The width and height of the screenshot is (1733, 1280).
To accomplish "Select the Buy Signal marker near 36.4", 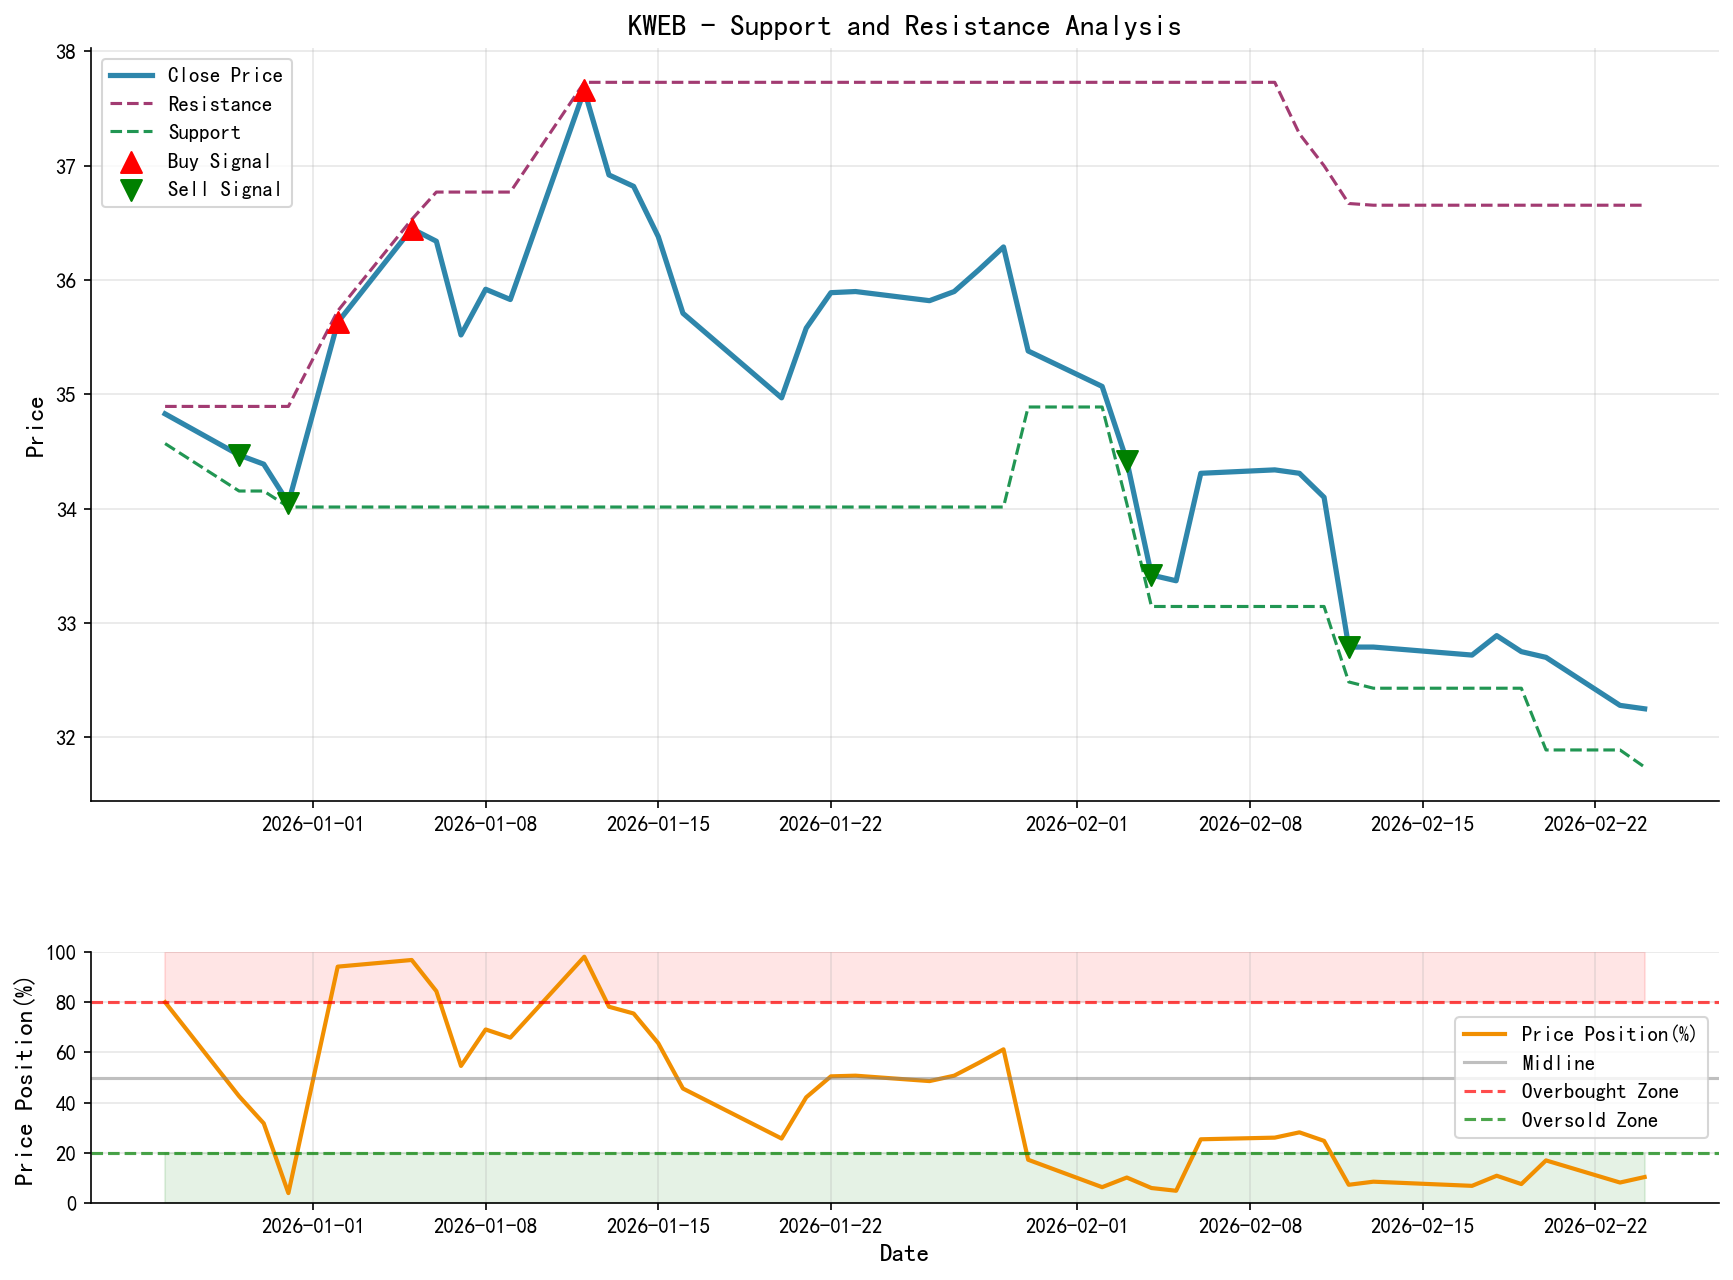I will pyautogui.click(x=412, y=231).
